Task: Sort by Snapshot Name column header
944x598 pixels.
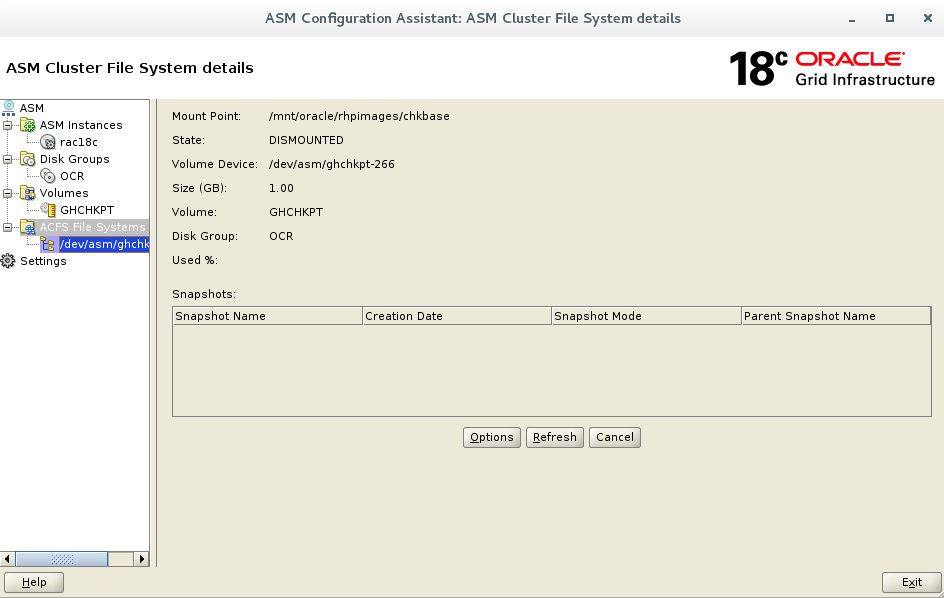Action: [267, 316]
